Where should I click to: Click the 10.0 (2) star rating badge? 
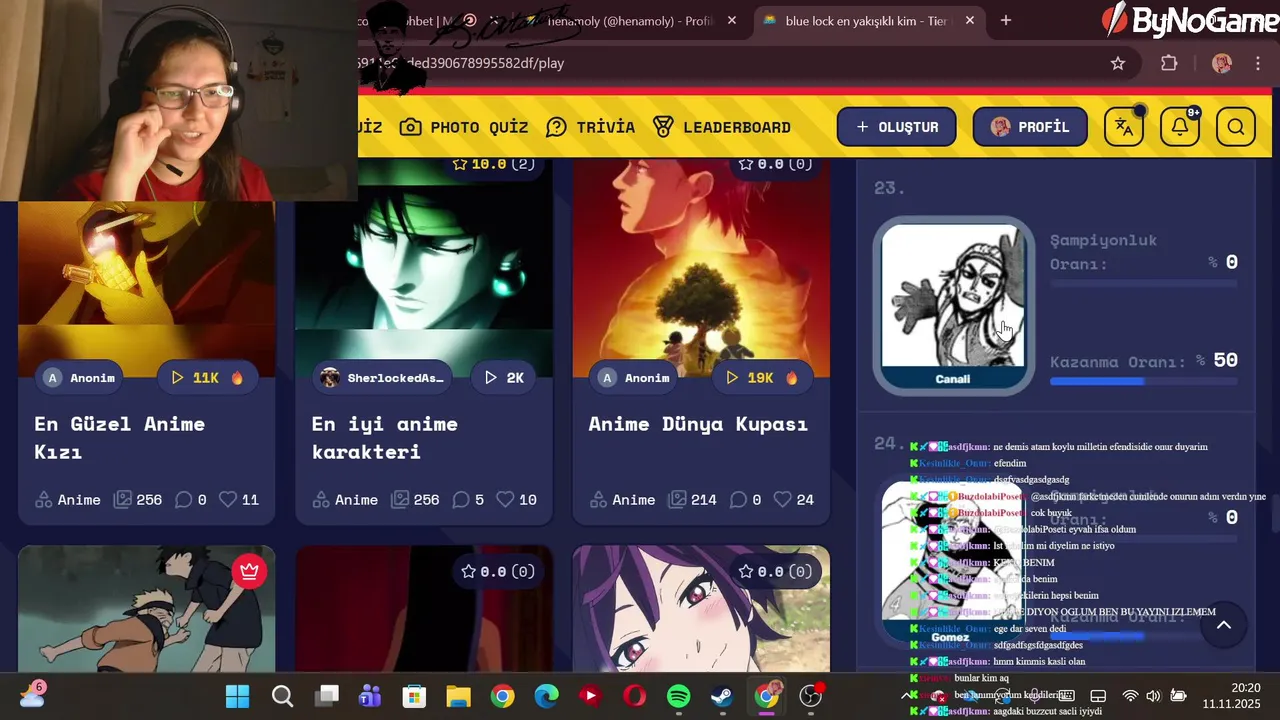pos(493,164)
